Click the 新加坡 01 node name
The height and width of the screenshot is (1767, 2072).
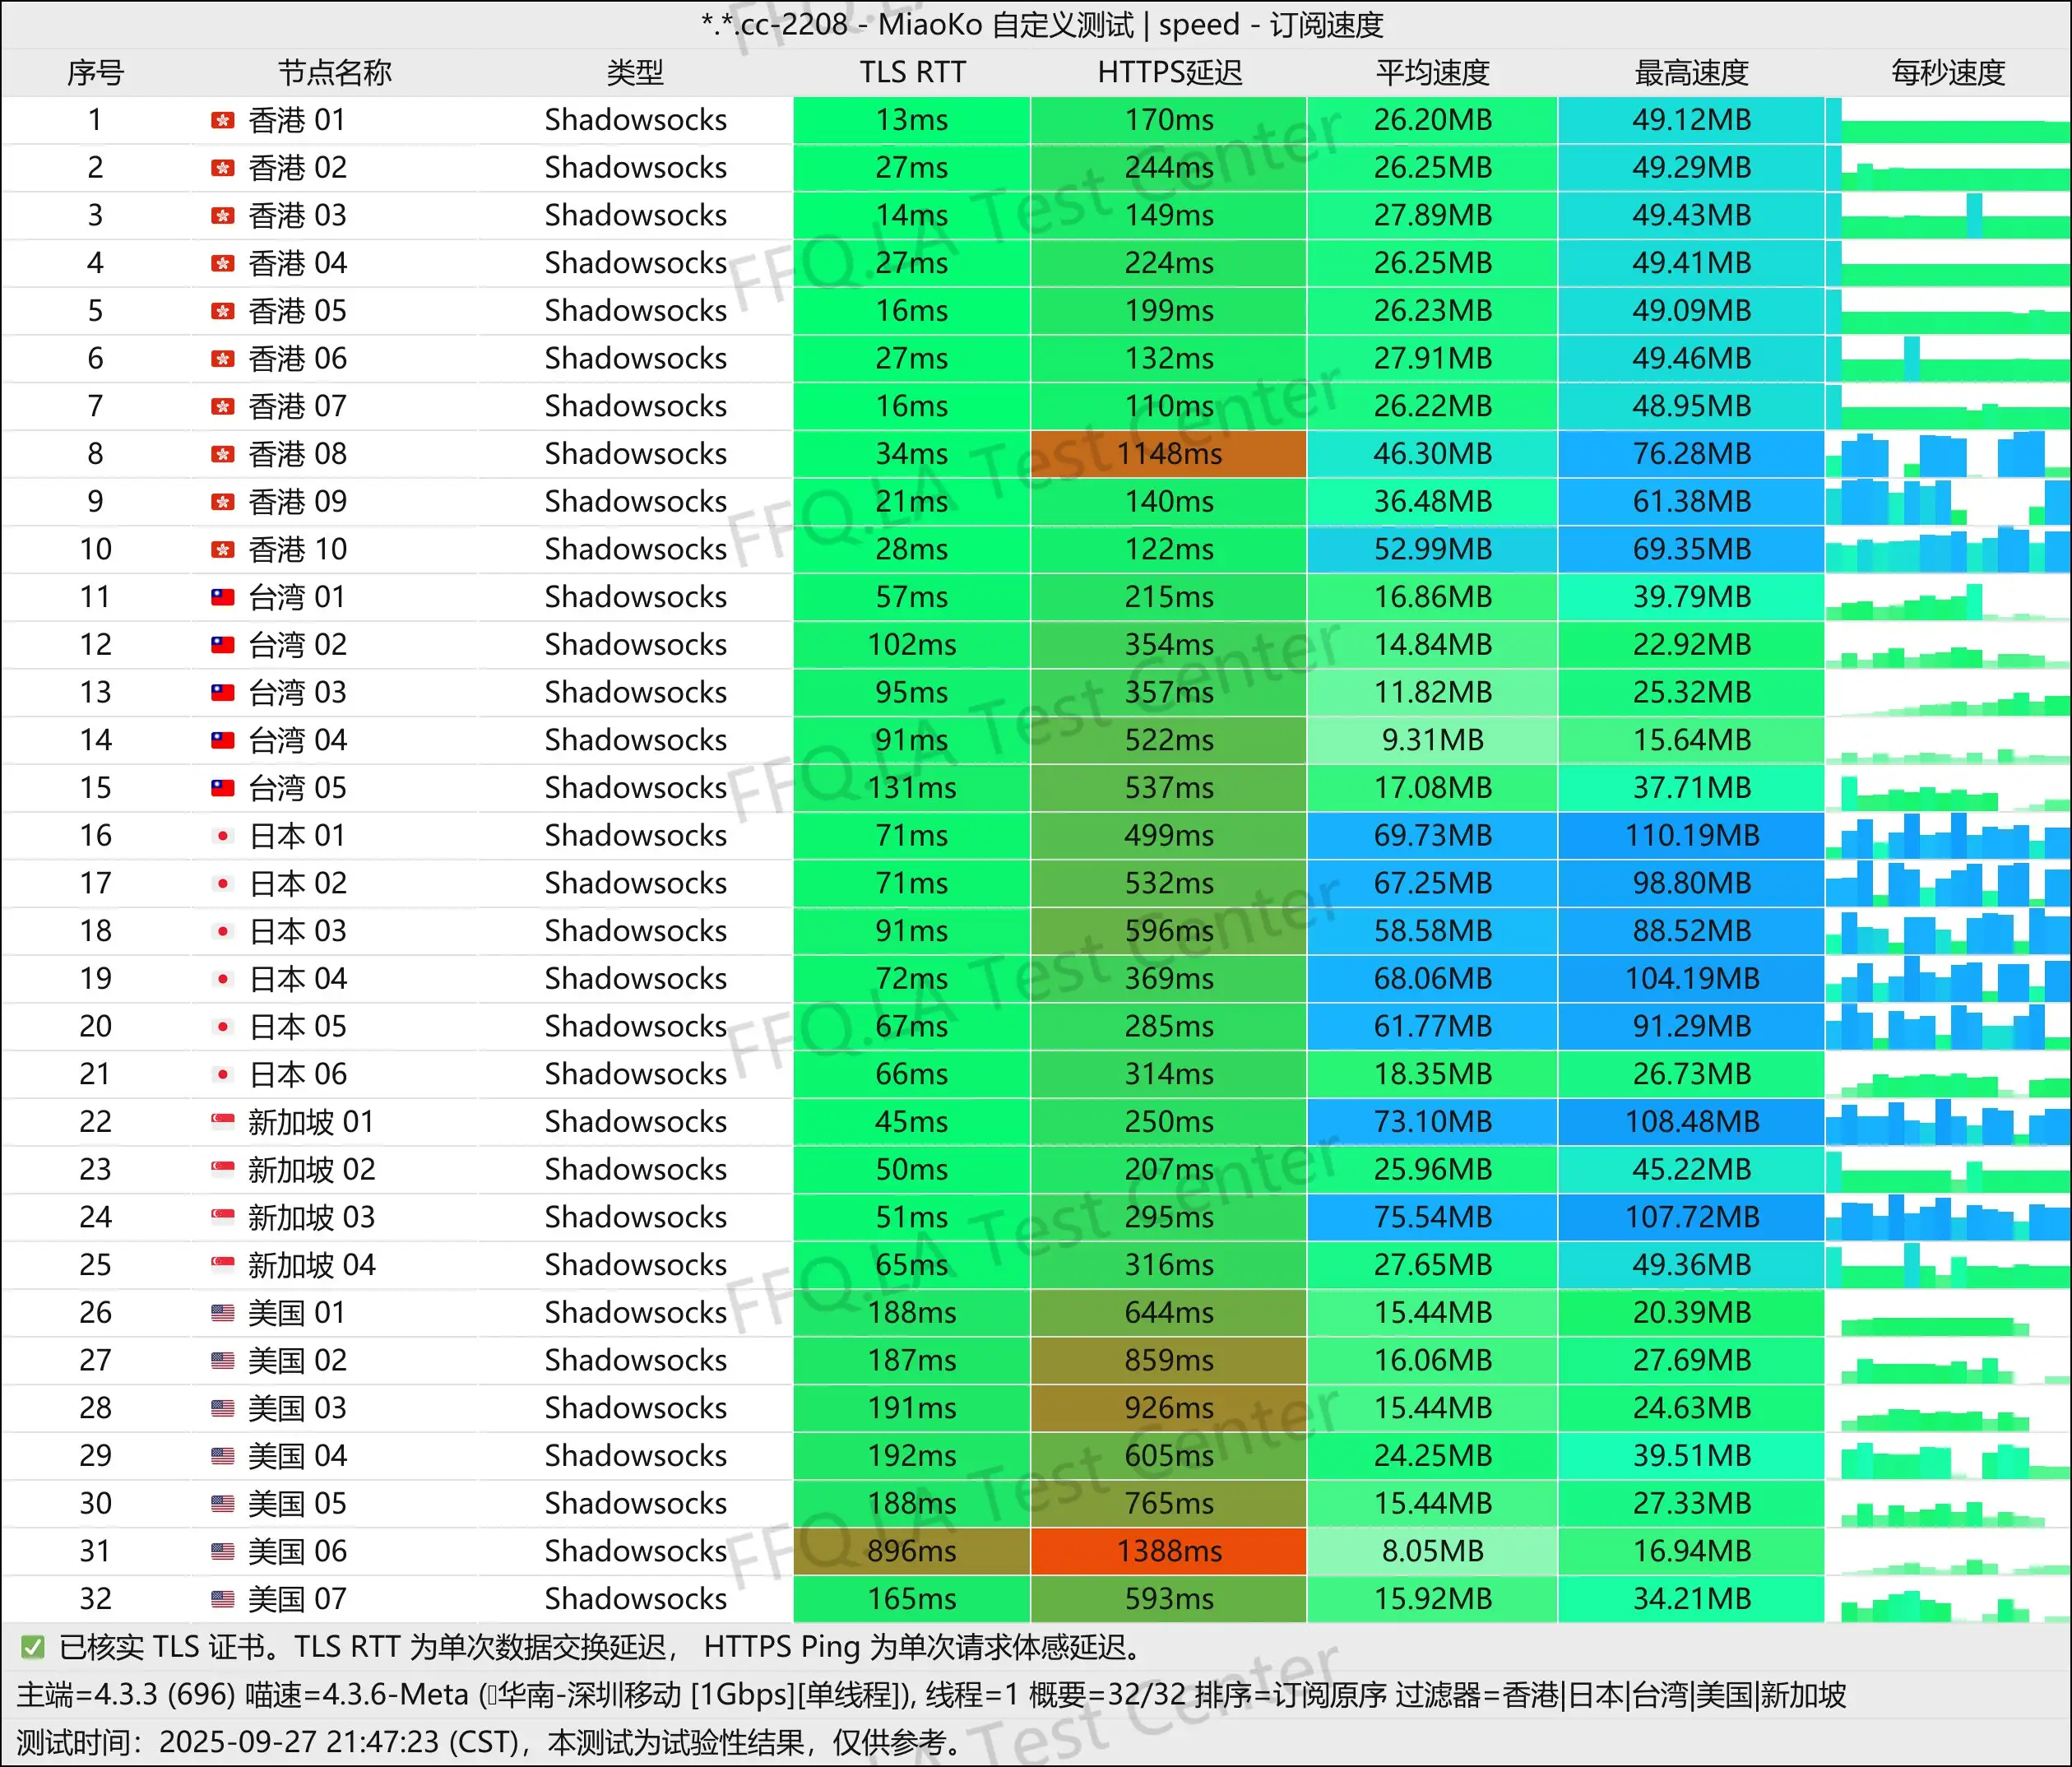pos(310,1122)
